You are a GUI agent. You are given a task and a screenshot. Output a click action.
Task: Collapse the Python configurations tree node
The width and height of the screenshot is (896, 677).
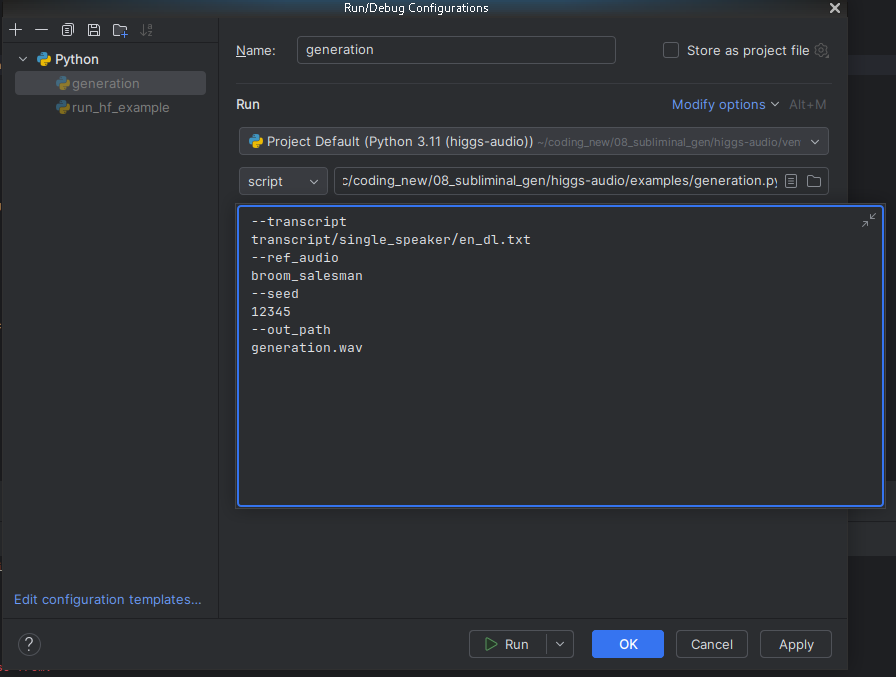click(x=23, y=59)
